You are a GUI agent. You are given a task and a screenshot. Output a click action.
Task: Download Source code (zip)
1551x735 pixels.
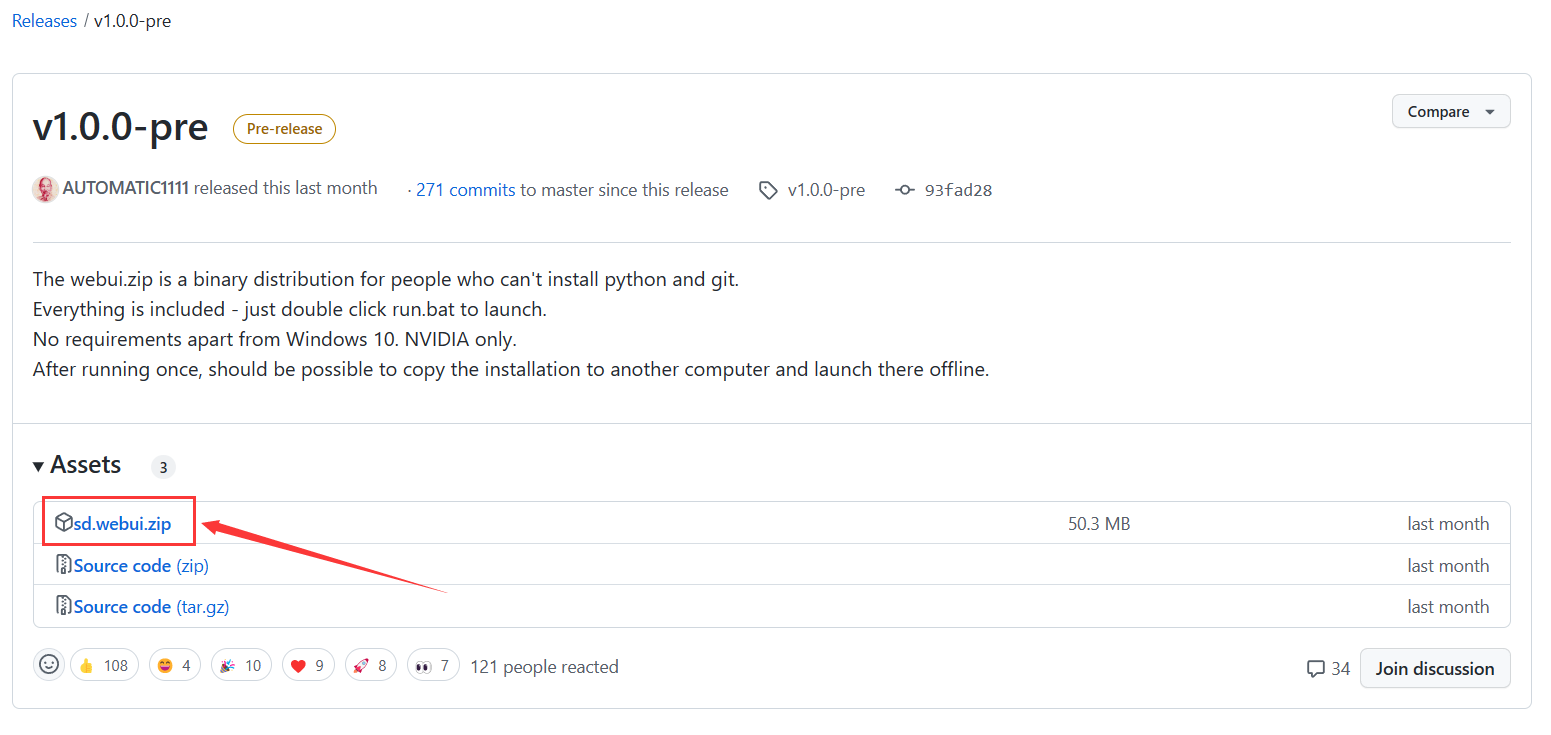pos(141,566)
